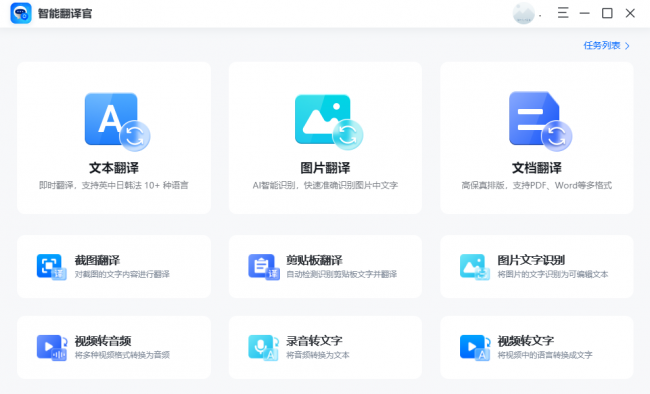
Task: Select the 图片翻译 title text
Action: coord(325,168)
